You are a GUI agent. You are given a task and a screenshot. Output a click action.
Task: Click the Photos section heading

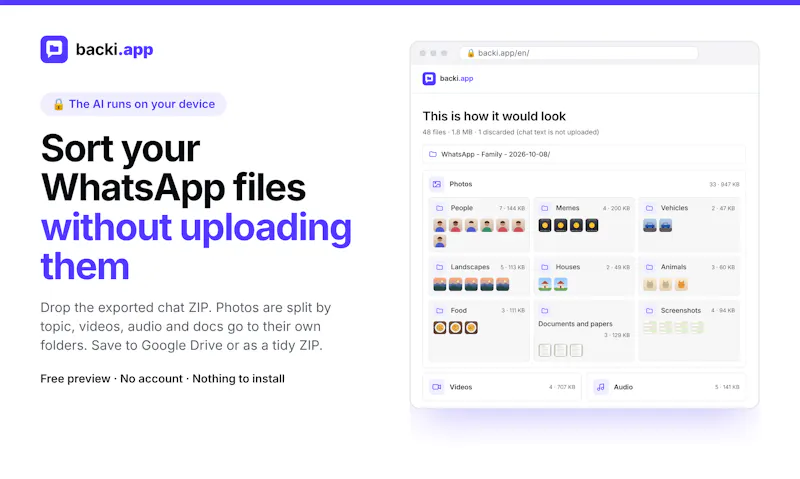click(461, 184)
